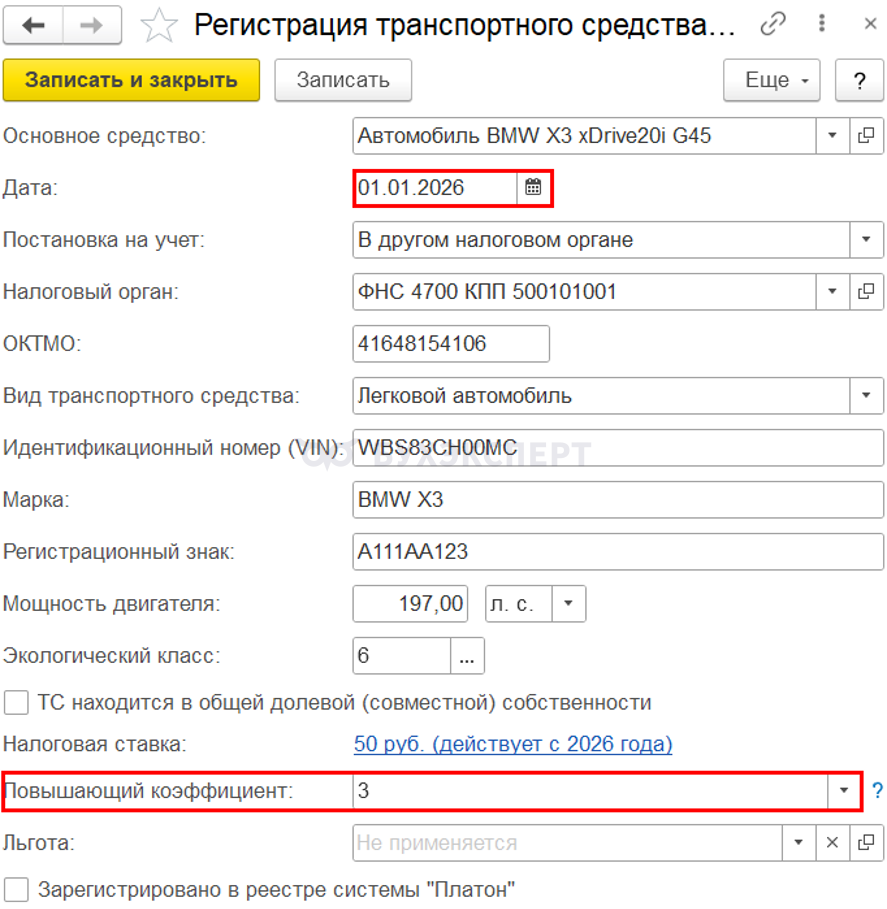This screenshot has width=887, height=909.
Task: Click Вид транспортного средства field Легковой автомобиль
Action: pos(601,395)
